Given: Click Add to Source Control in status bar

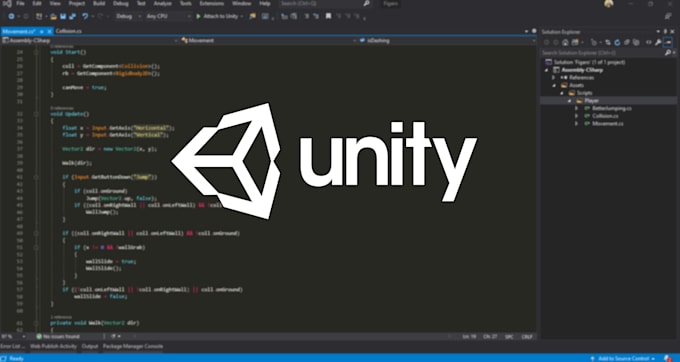Looking at the screenshot, I should (624, 359).
